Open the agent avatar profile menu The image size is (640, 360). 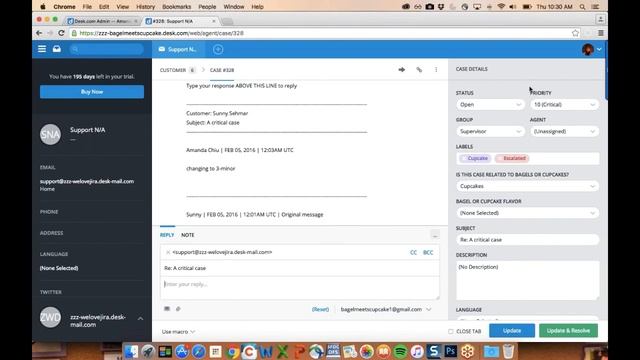click(591, 49)
